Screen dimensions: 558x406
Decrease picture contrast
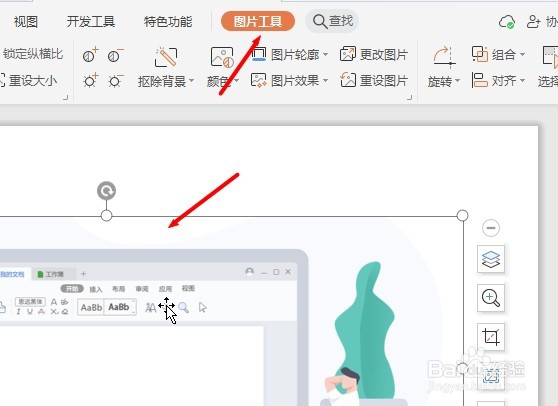click(115, 56)
